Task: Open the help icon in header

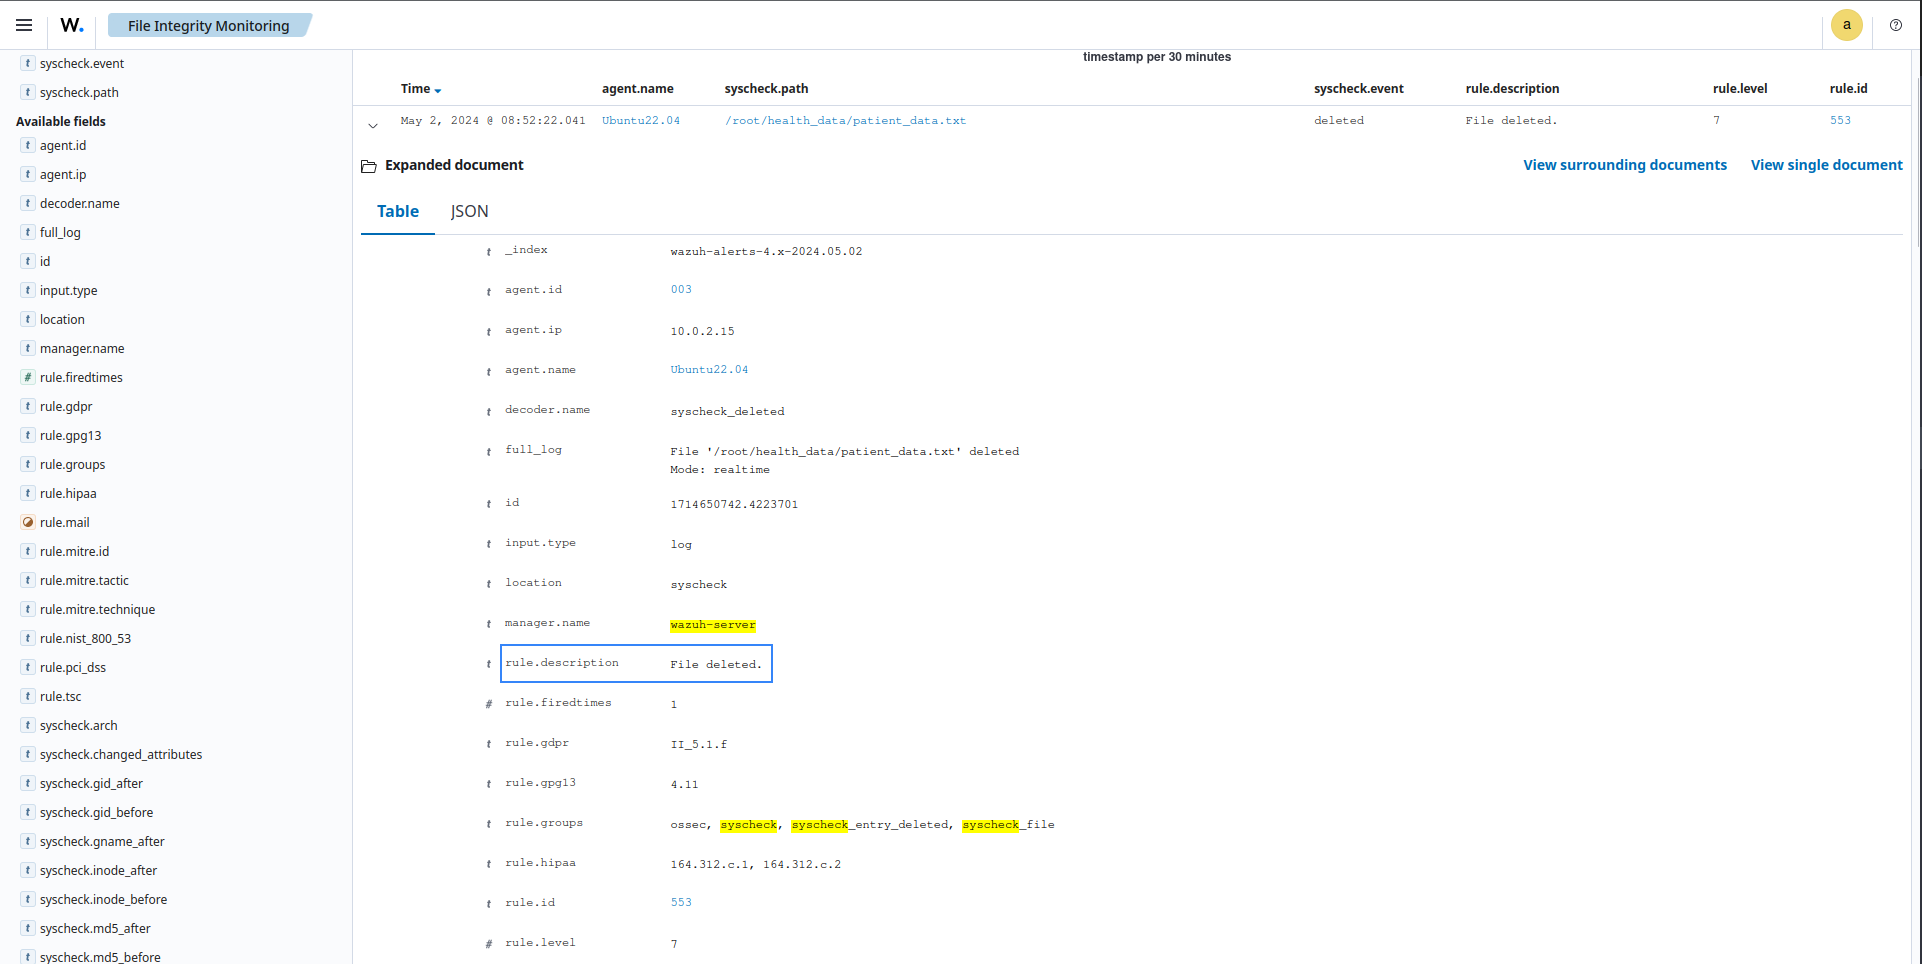Action: 1895,25
